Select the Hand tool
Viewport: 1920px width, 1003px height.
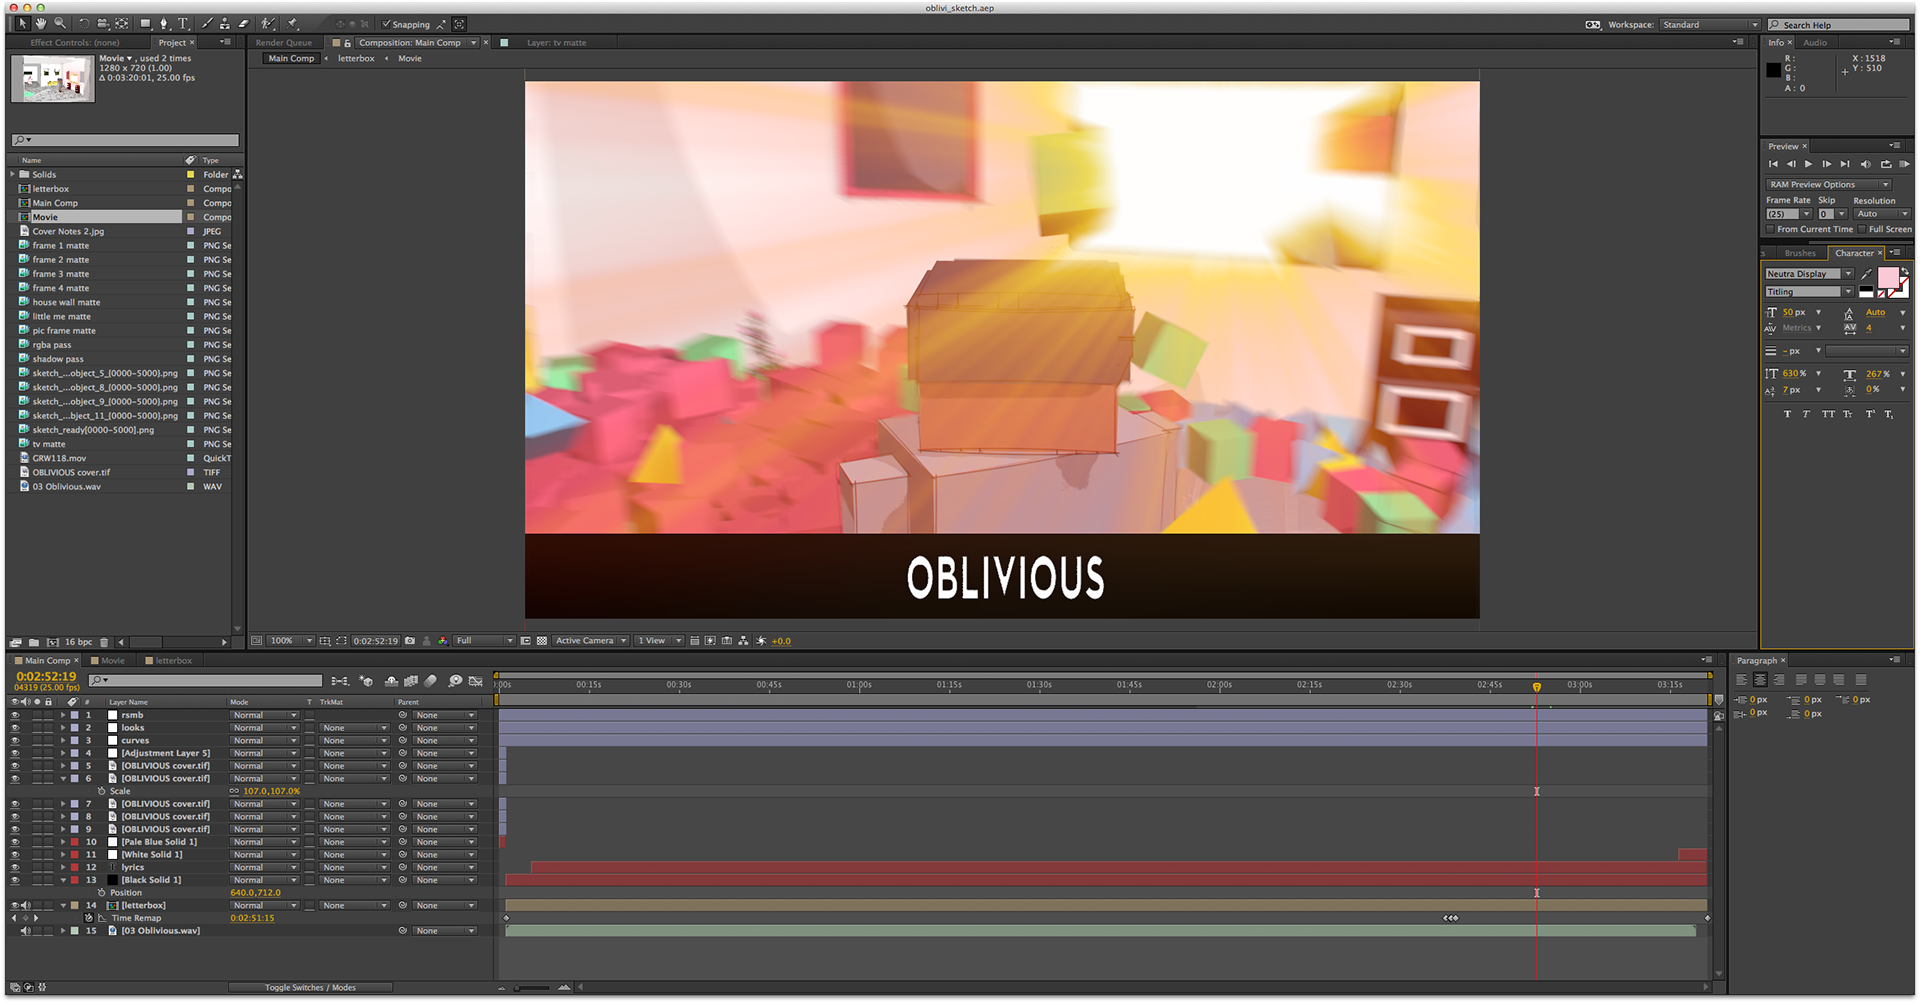pos(41,23)
